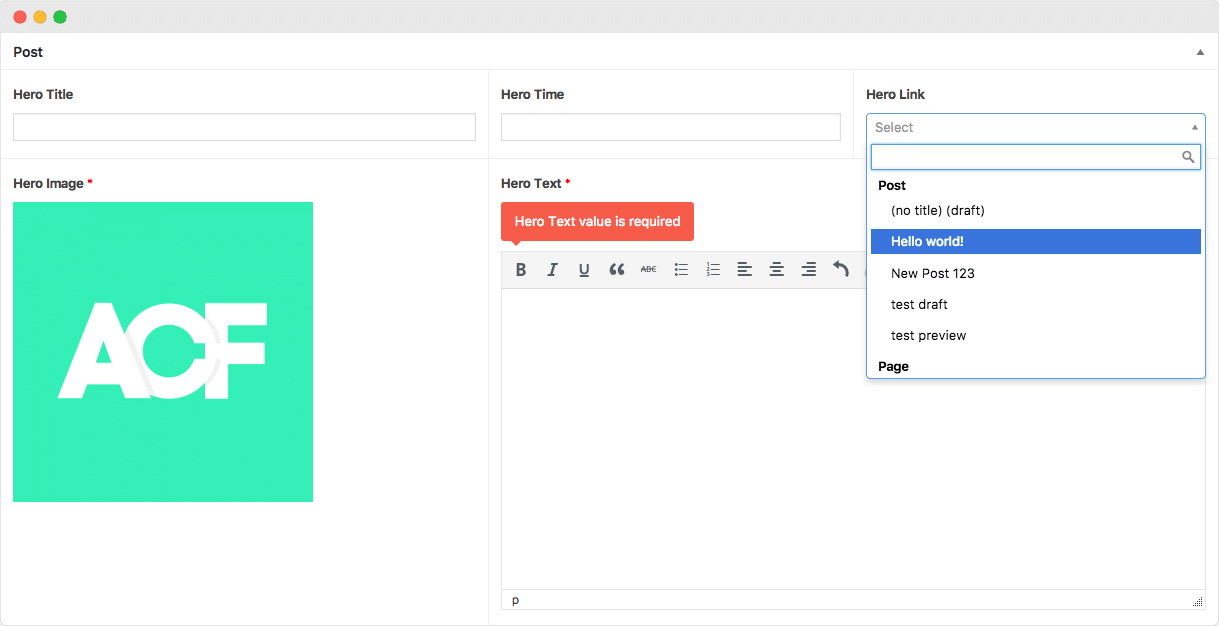Maximize window with green button

coord(60,17)
